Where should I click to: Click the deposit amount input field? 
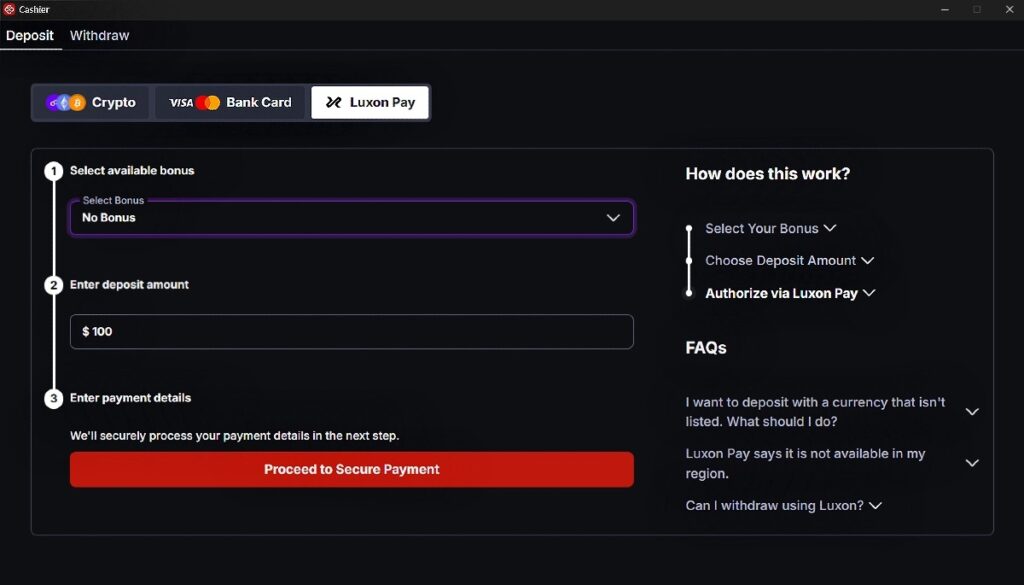pos(351,331)
